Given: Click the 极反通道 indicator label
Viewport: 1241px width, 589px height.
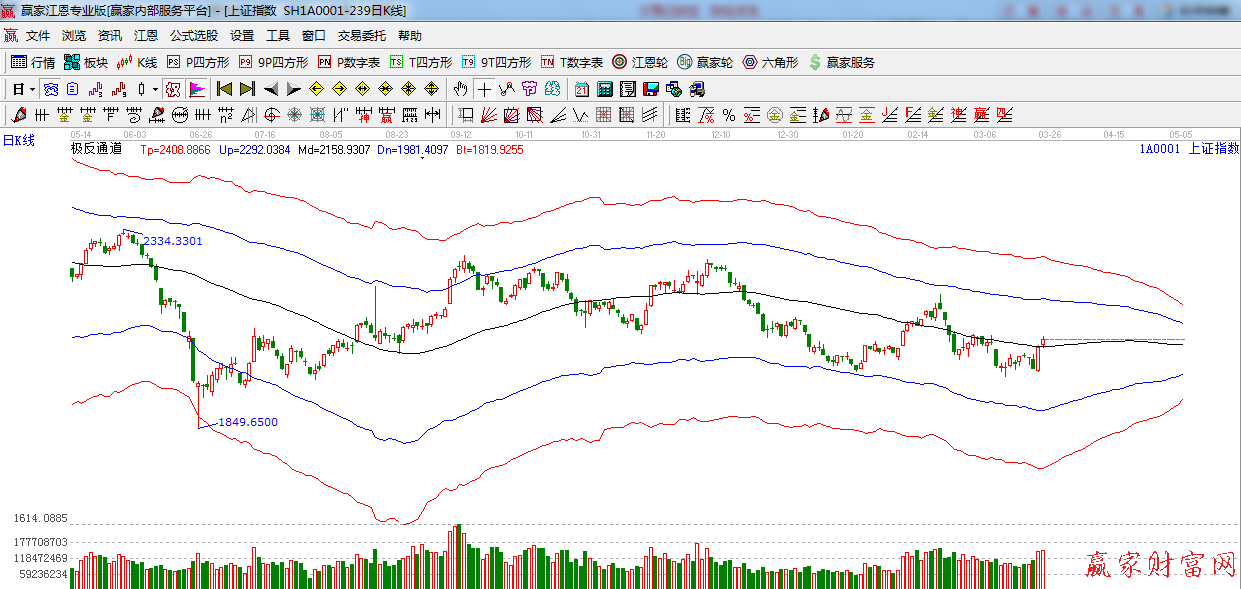Looking at the screenshot, I should (x=96, y=149).
